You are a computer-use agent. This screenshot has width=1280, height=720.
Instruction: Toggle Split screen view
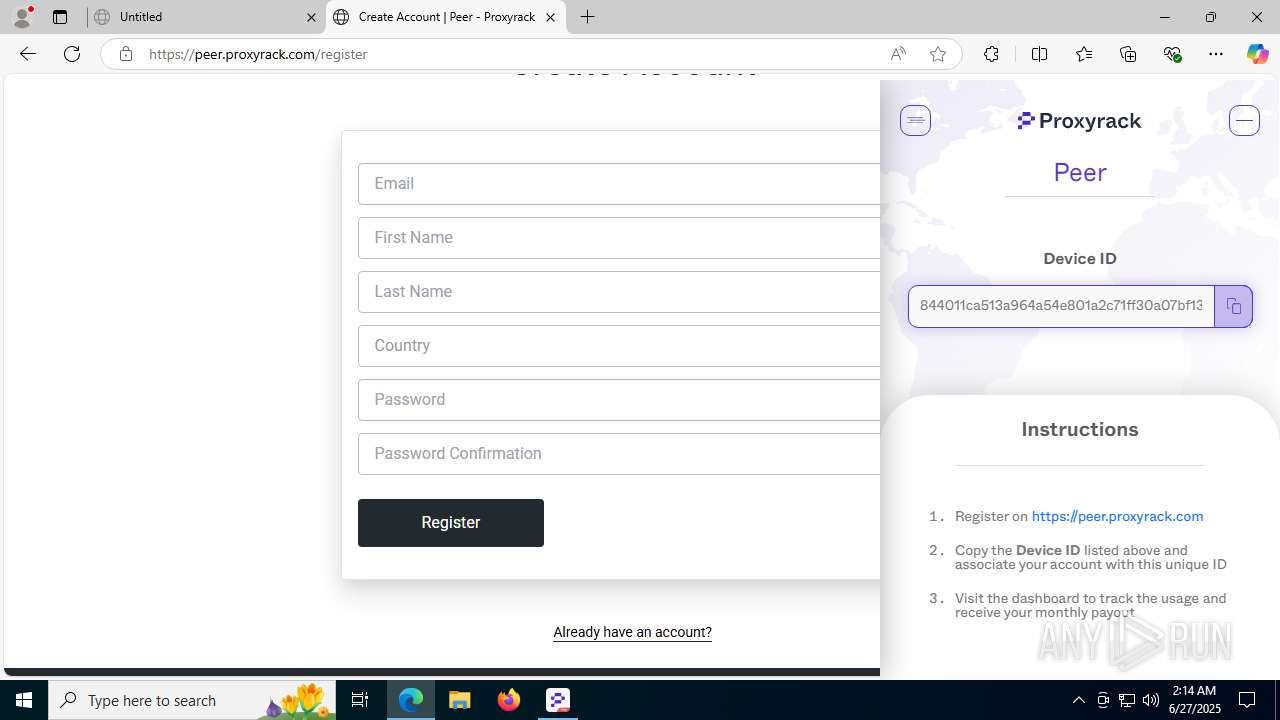click(x=1039, y=54)
